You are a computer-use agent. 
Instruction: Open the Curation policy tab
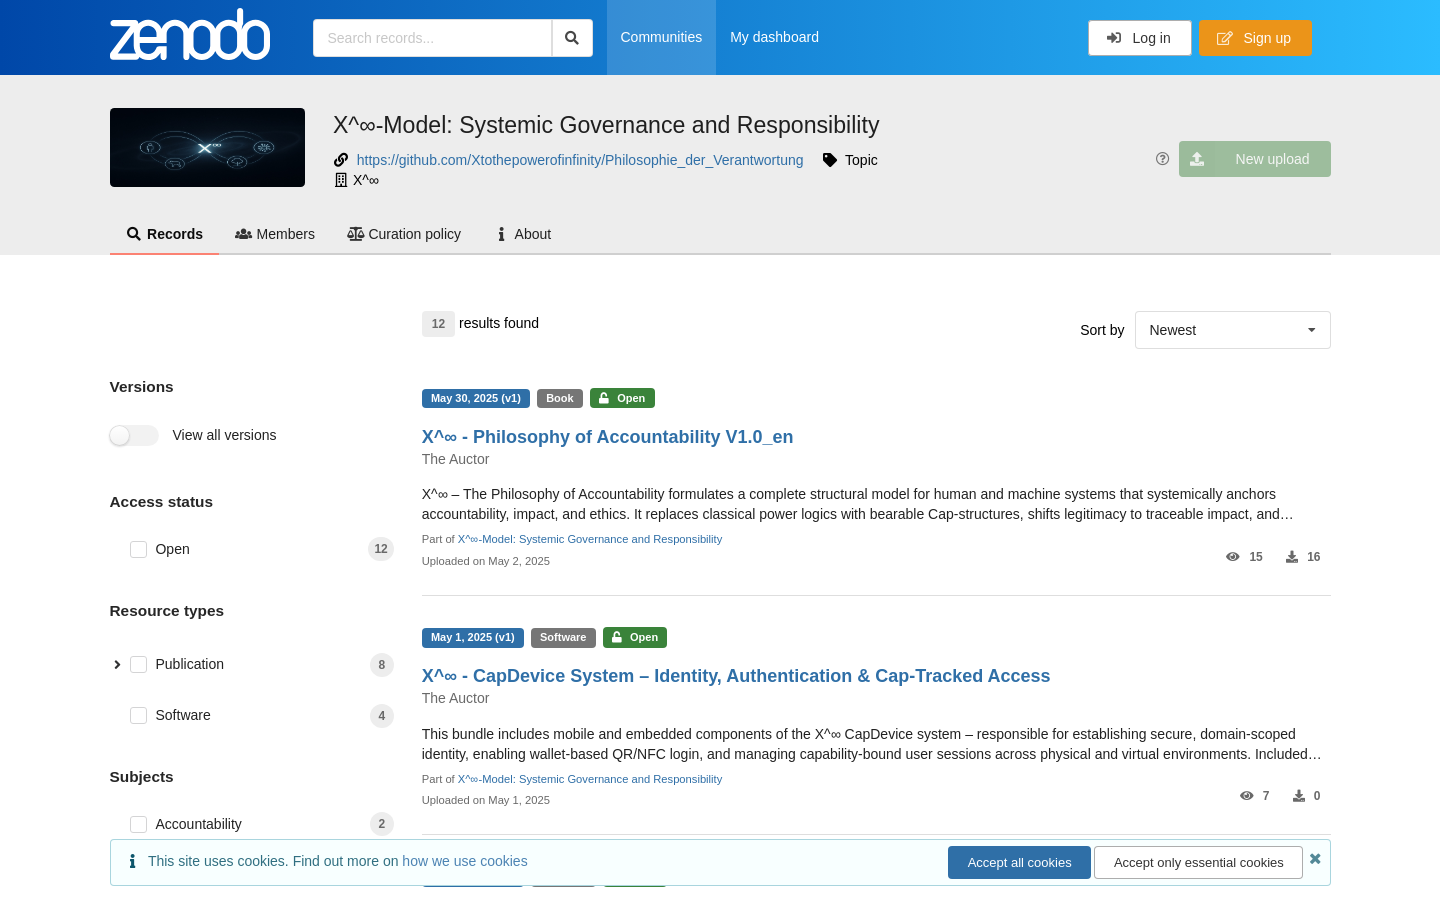(404, 234)
